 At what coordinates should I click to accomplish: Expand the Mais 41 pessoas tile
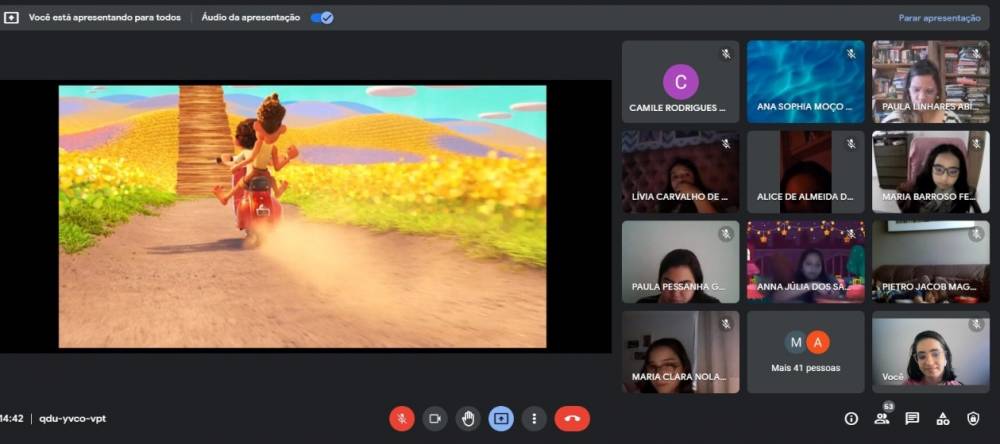pos(805,351)
